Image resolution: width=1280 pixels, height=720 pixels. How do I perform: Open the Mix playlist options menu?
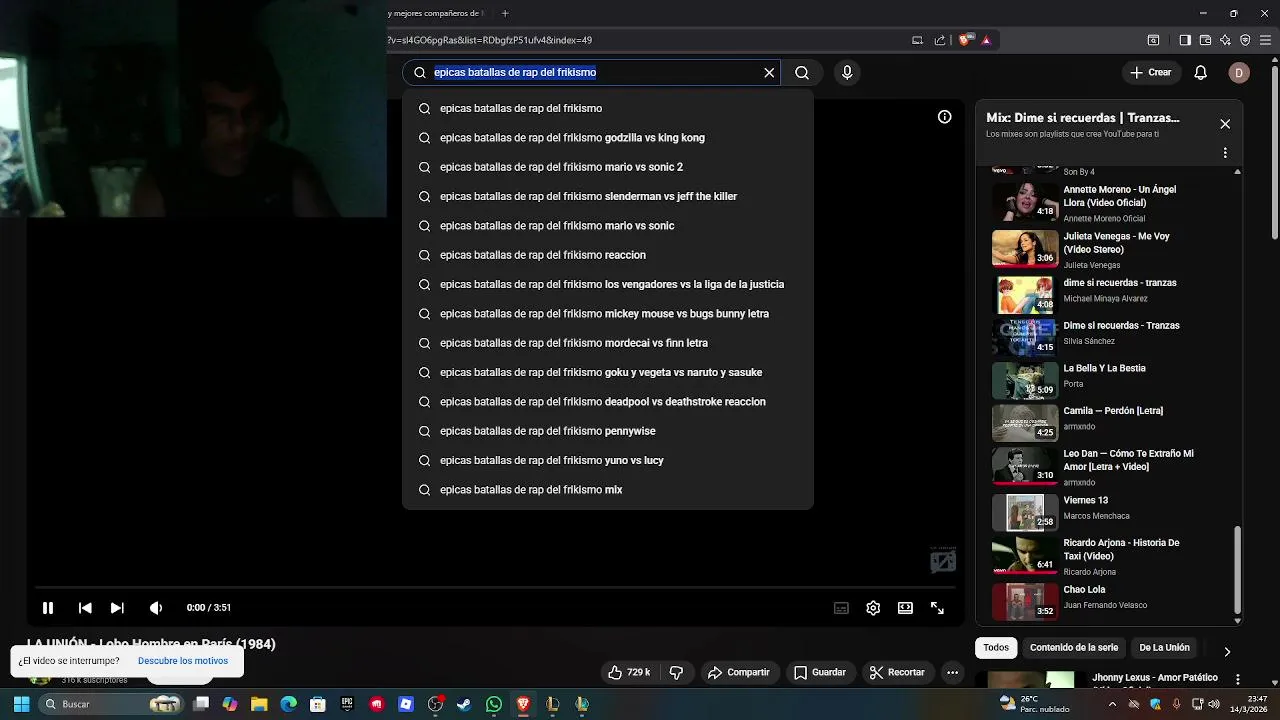coord(1225,153)
